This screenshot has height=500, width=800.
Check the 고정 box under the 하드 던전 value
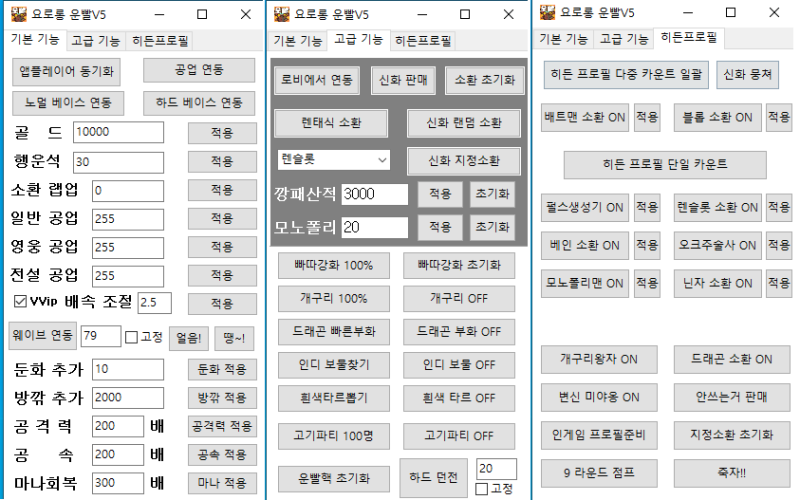[482, 488]
